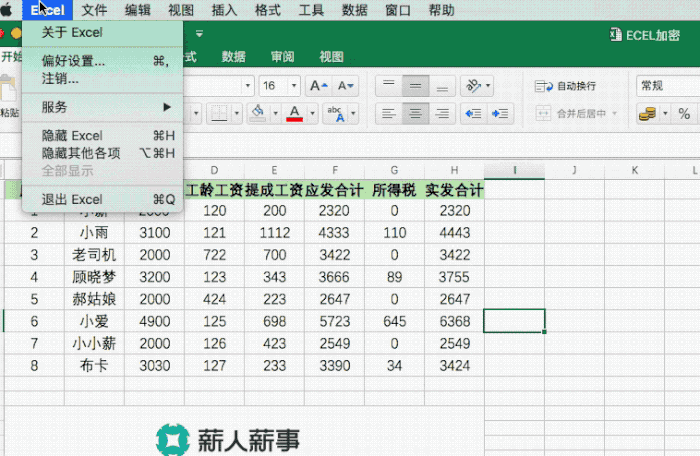
Task: Apply top vertical alignment
Action: pyautogui.click(x=389, y=86)
